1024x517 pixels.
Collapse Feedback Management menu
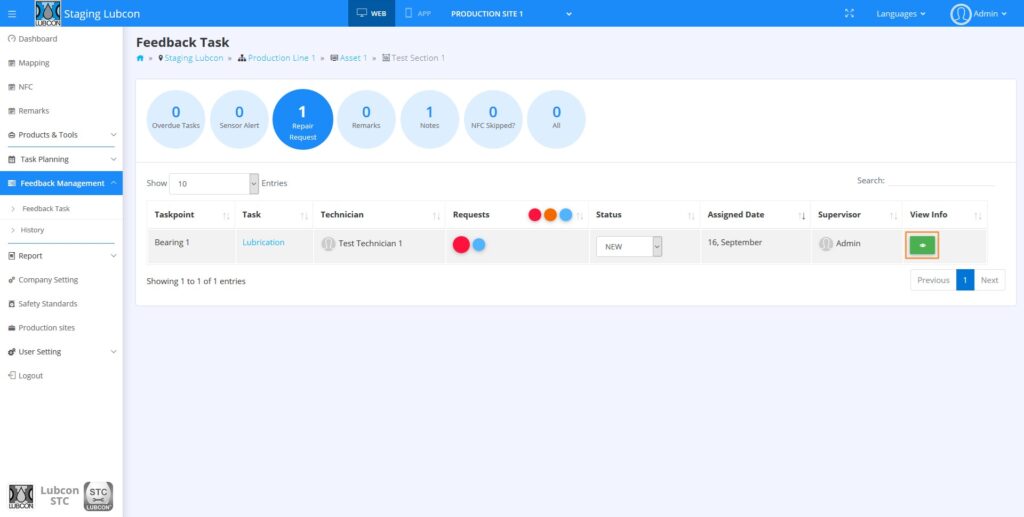[x=61, y=183]
